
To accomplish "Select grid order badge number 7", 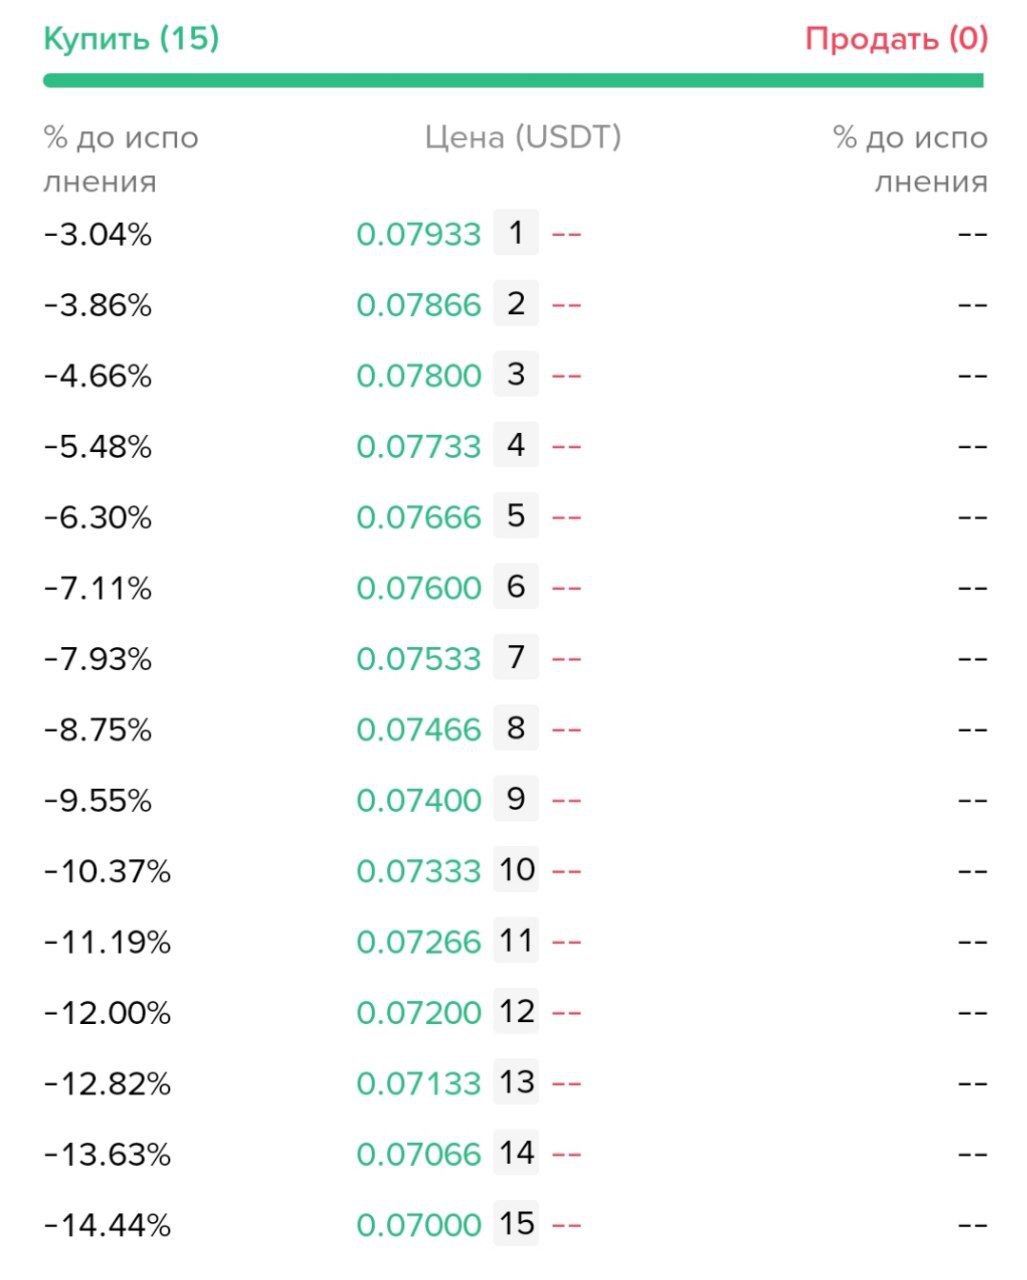I will 516,658.
